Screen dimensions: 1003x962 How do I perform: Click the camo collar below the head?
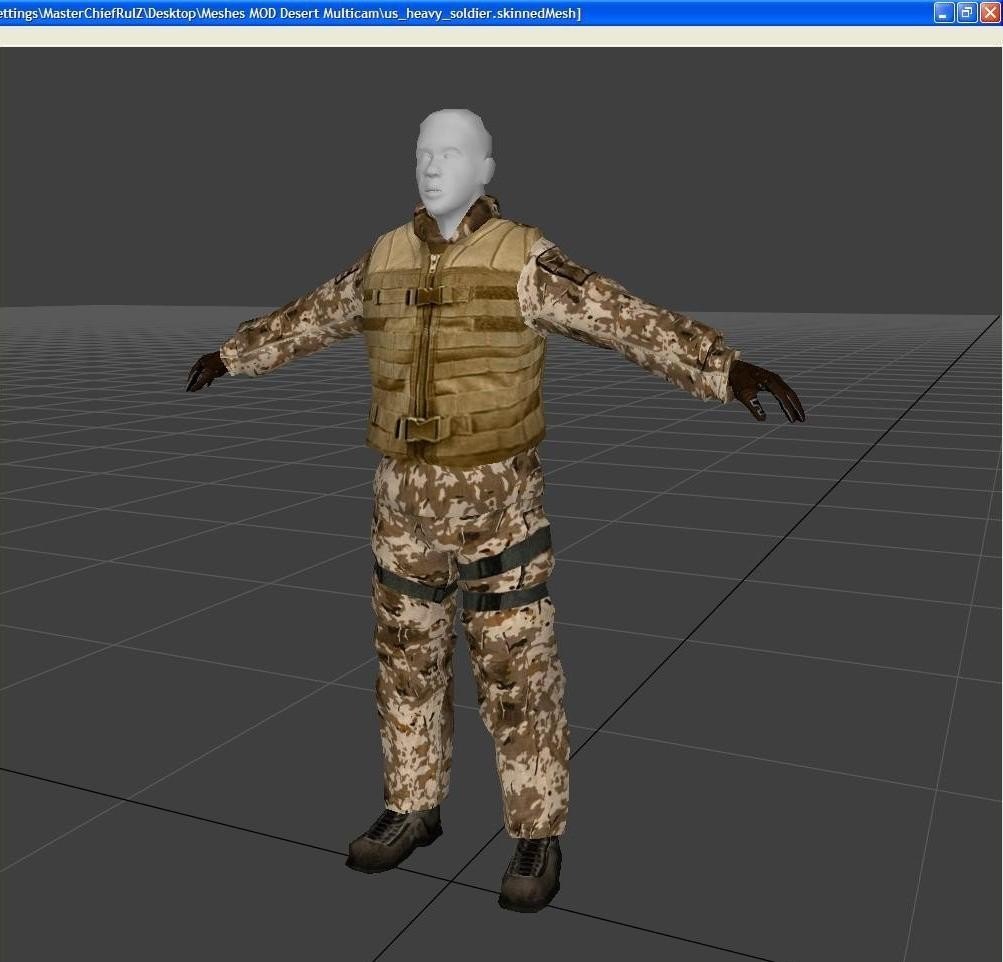tap(438, 225)
